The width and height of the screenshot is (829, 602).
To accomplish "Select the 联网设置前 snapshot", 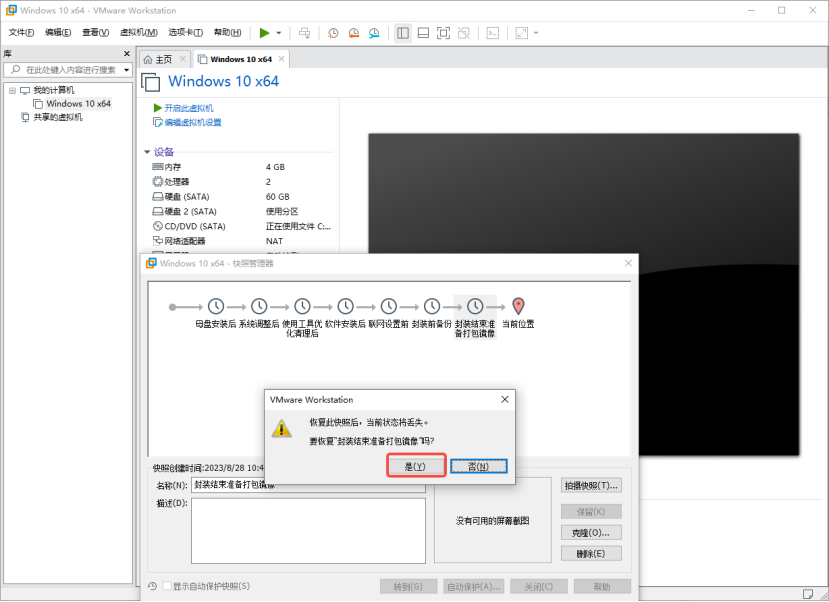I will 389,313.
